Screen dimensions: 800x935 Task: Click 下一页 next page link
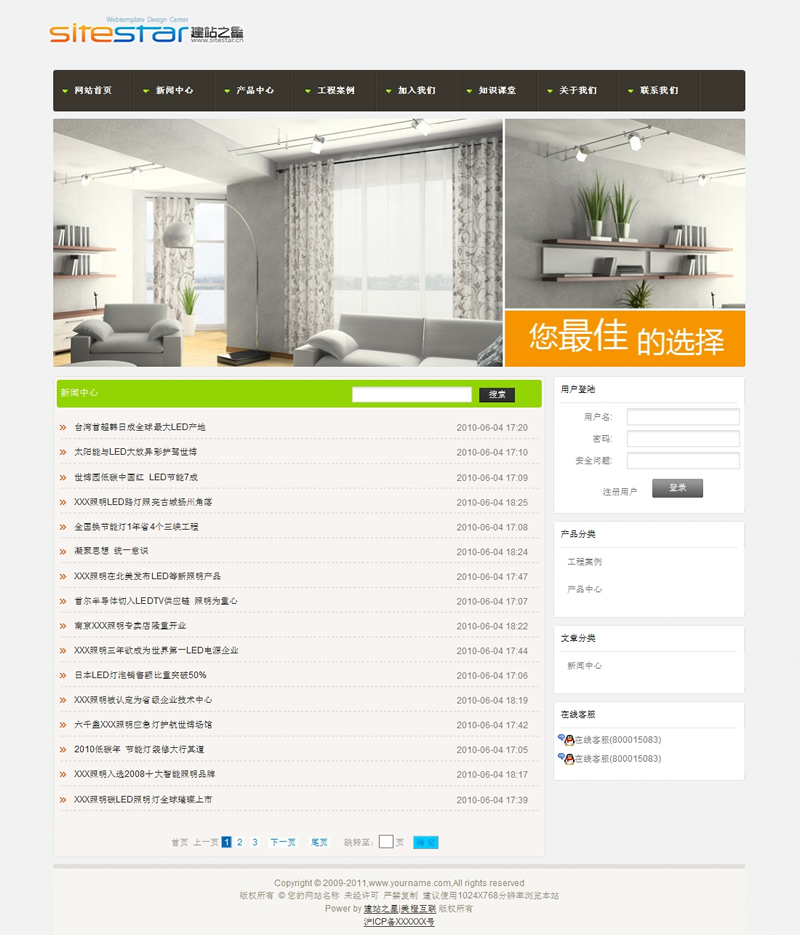pos(283,842)
